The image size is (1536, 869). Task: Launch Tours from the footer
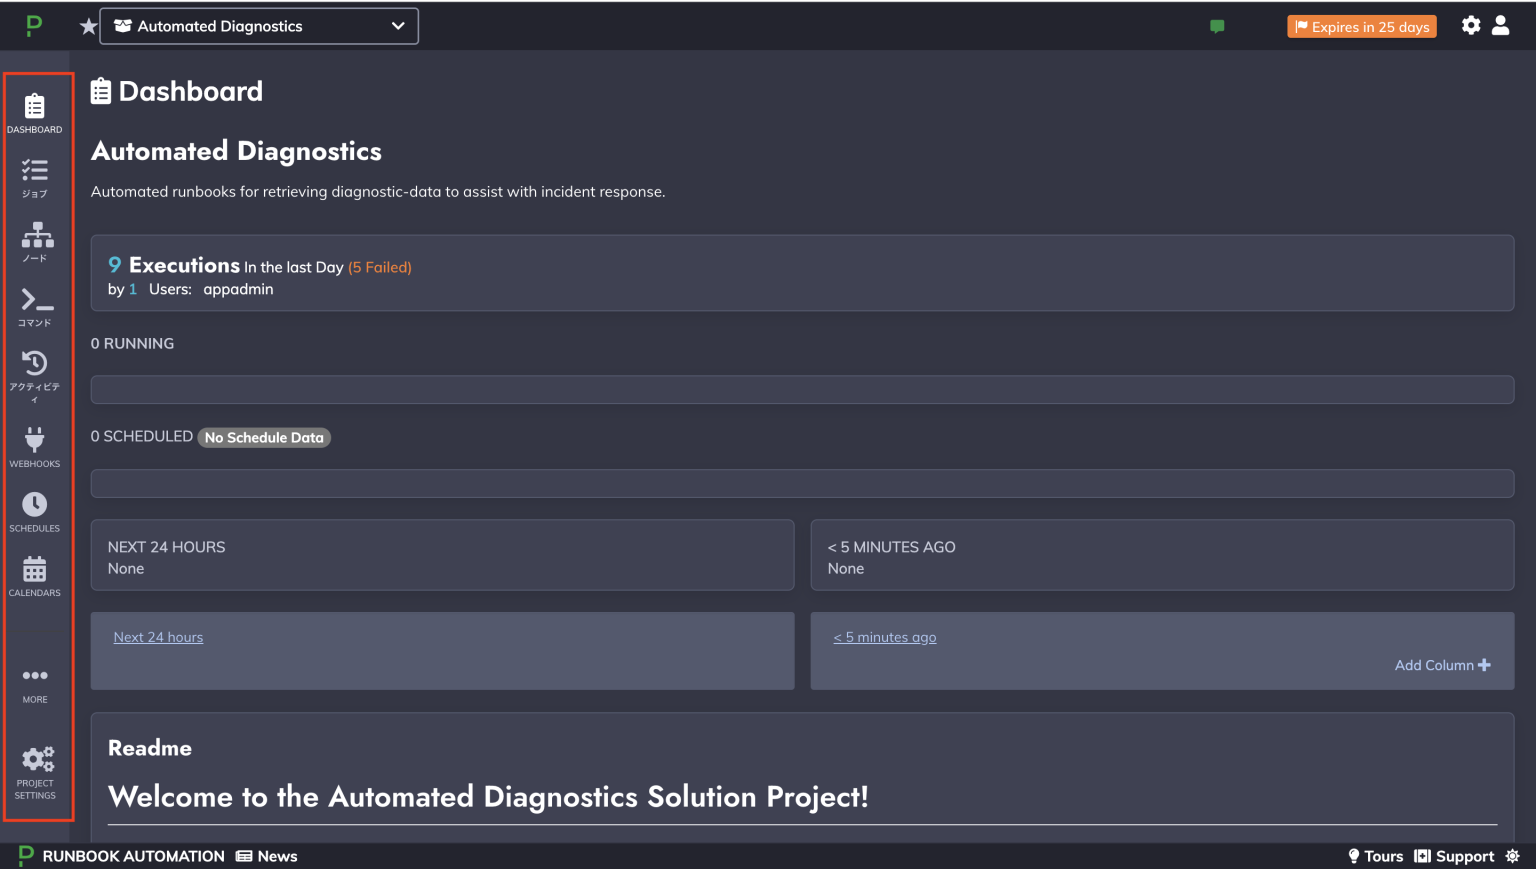pos(1376,856)
